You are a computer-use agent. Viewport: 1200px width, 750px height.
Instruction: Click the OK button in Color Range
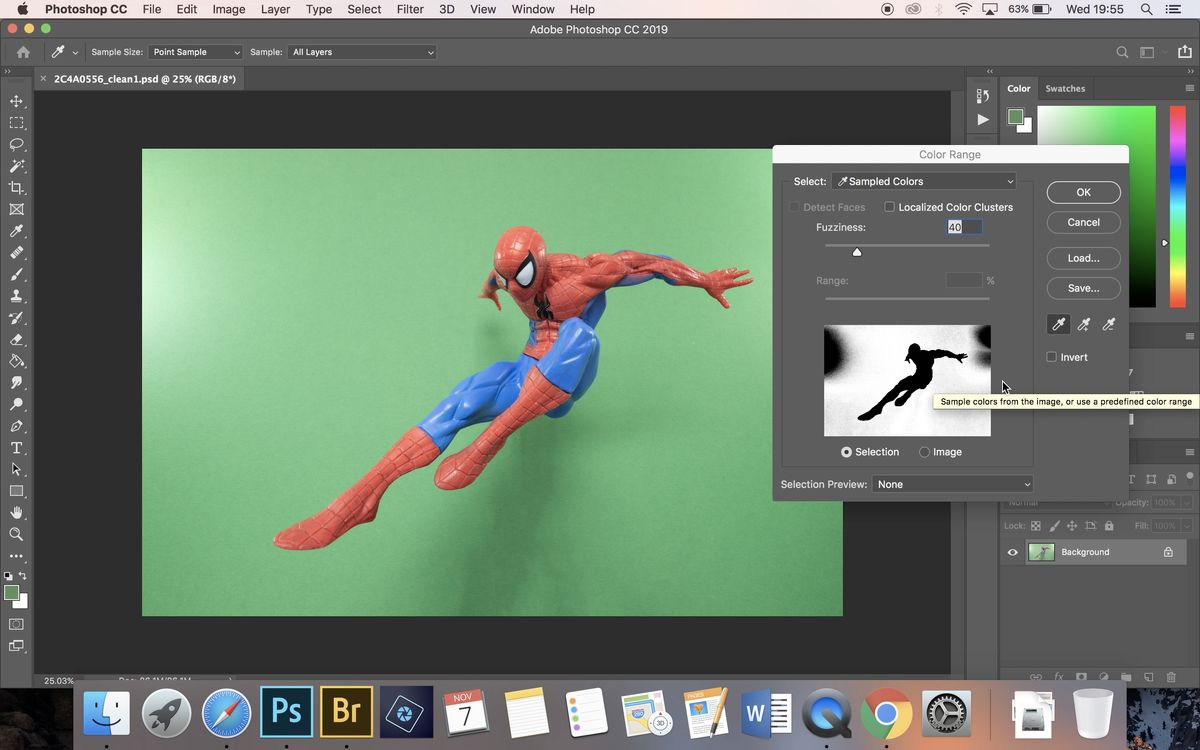coord(1083,192)
